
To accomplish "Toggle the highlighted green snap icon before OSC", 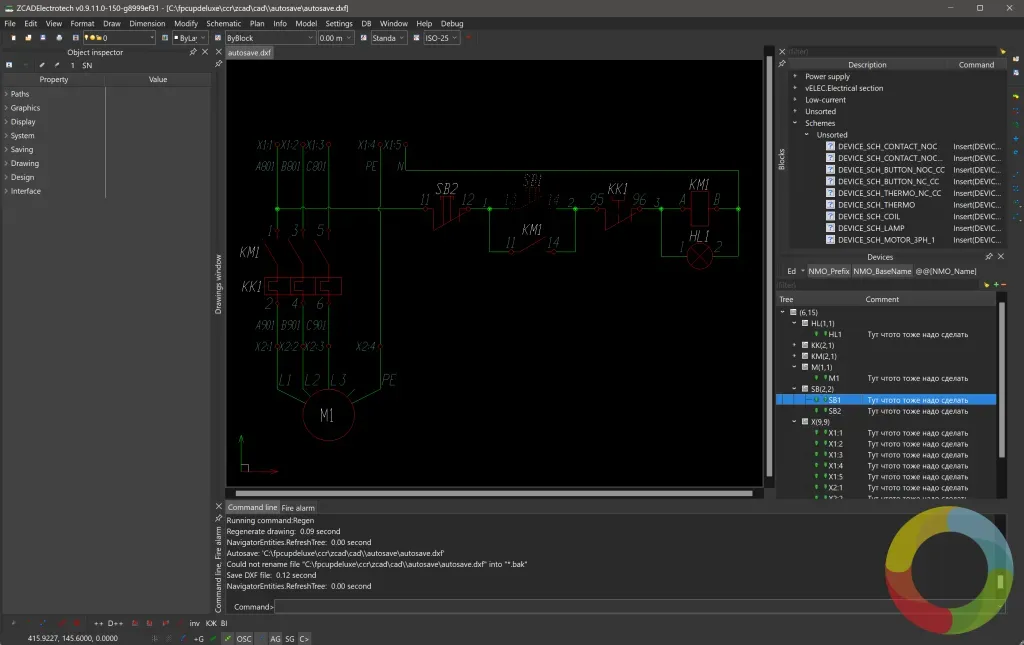I will coord(227,638).
